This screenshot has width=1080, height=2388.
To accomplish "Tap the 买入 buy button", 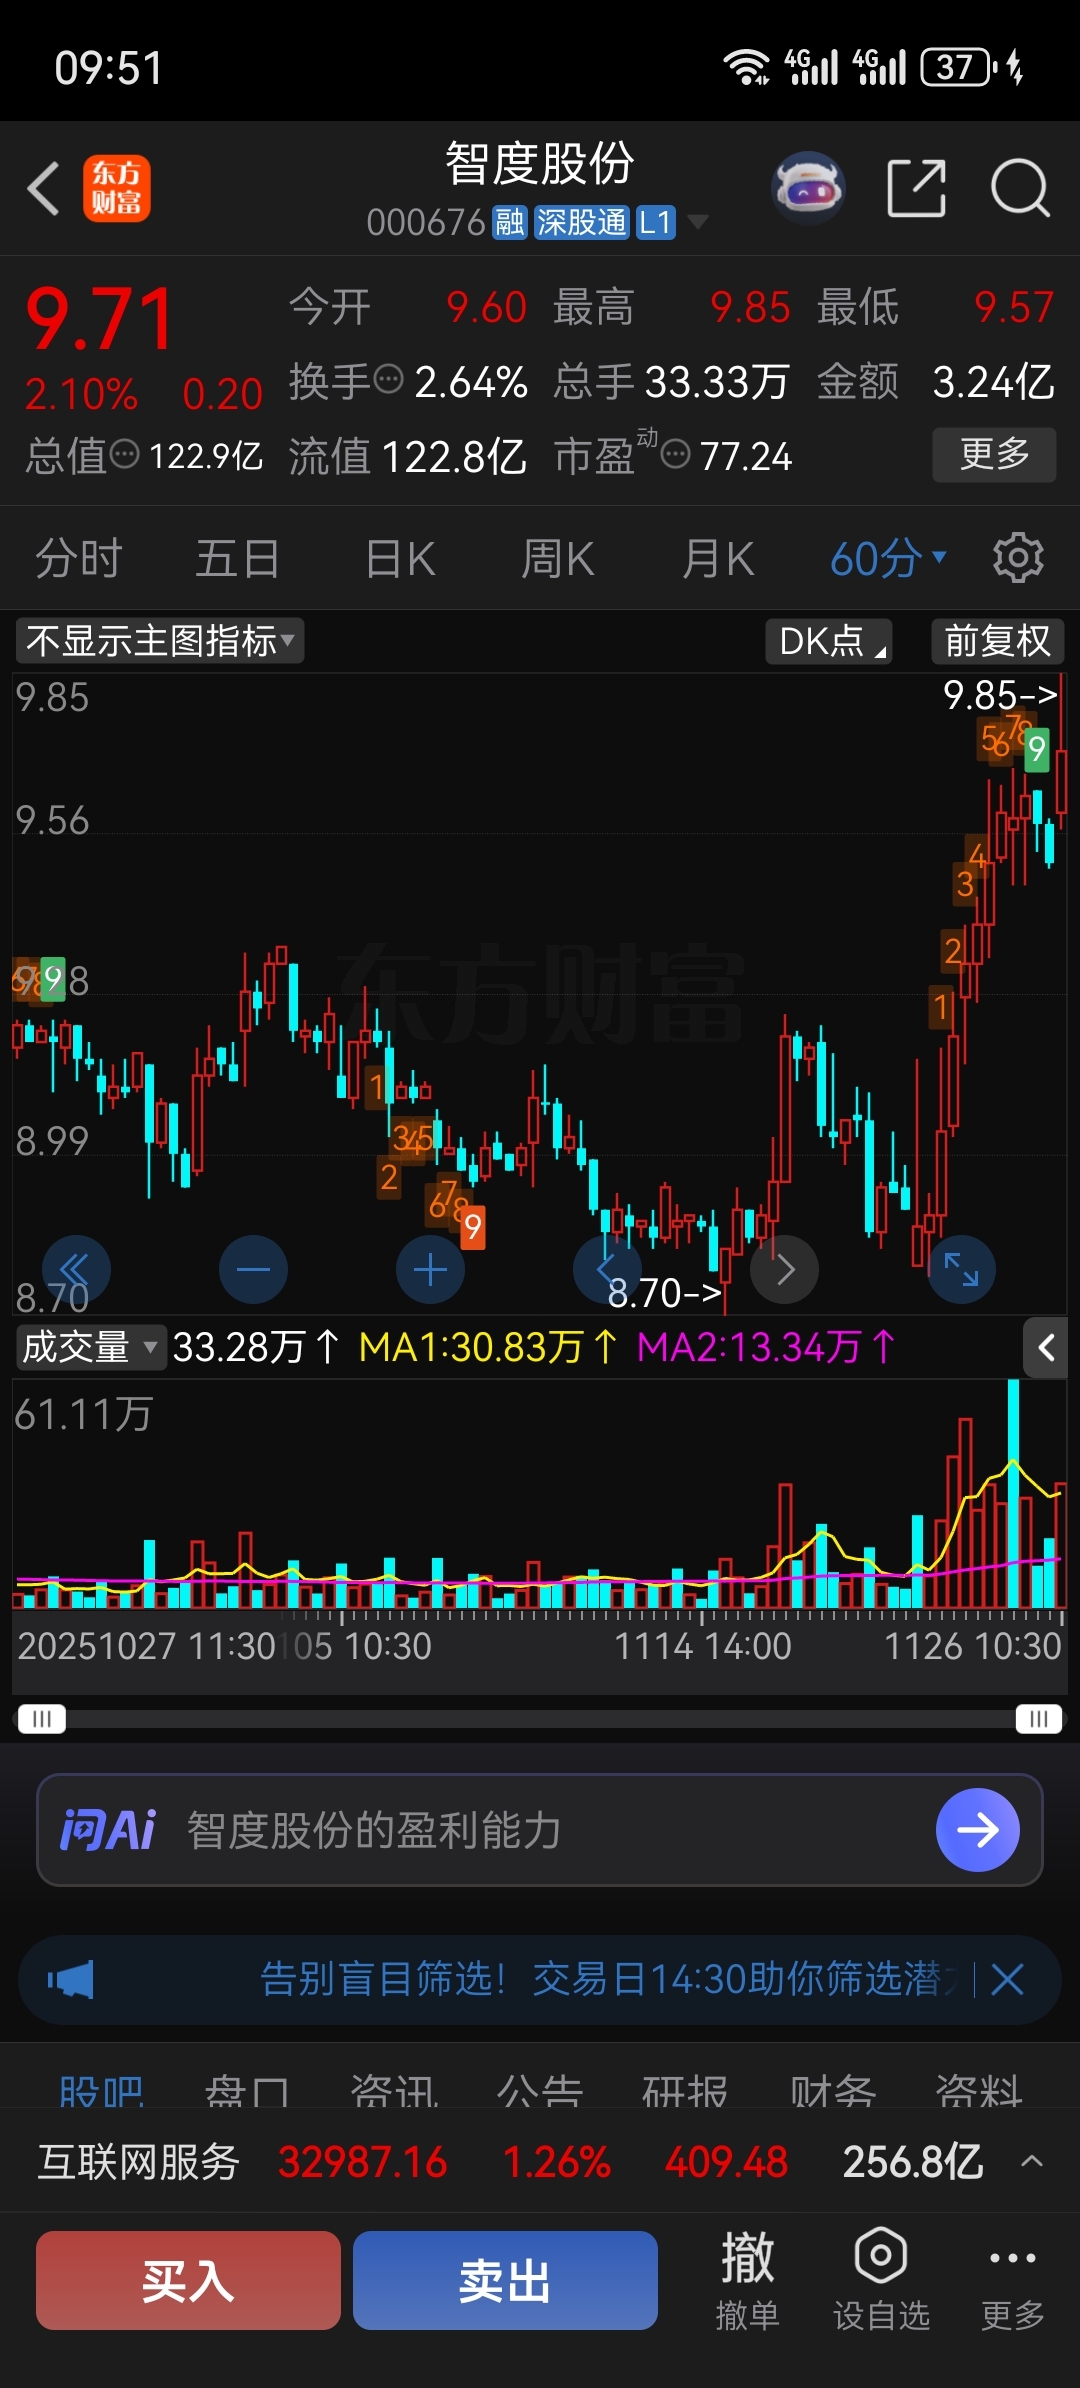I will [x=188, y=2280].
